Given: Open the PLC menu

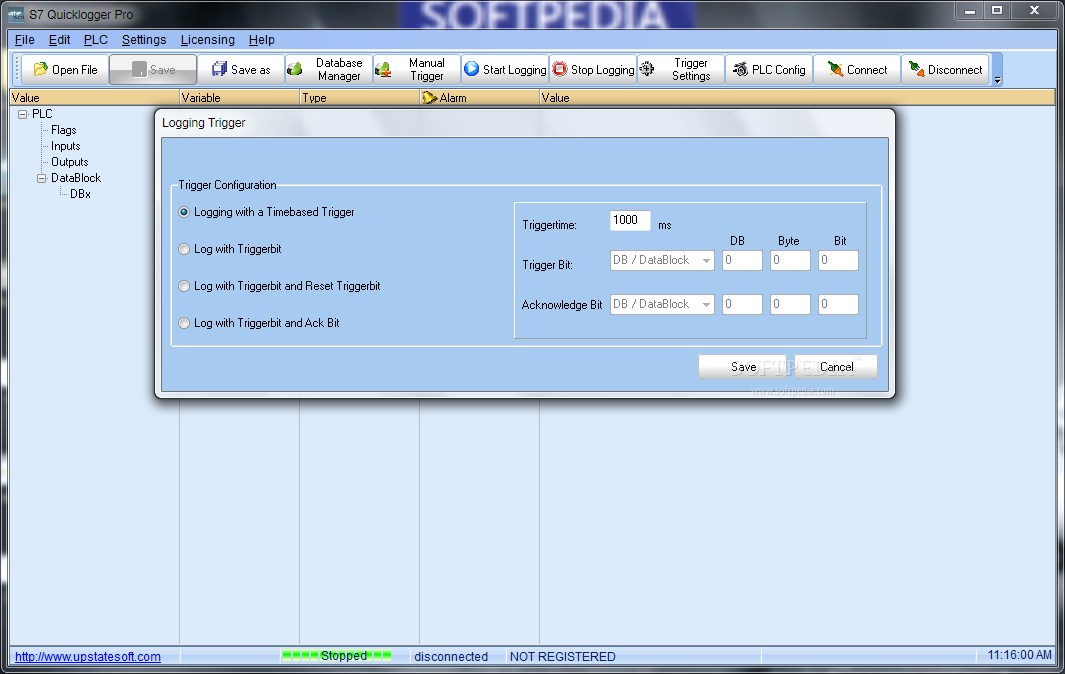Looking at the screenshot, I should (x=96, y=40).
